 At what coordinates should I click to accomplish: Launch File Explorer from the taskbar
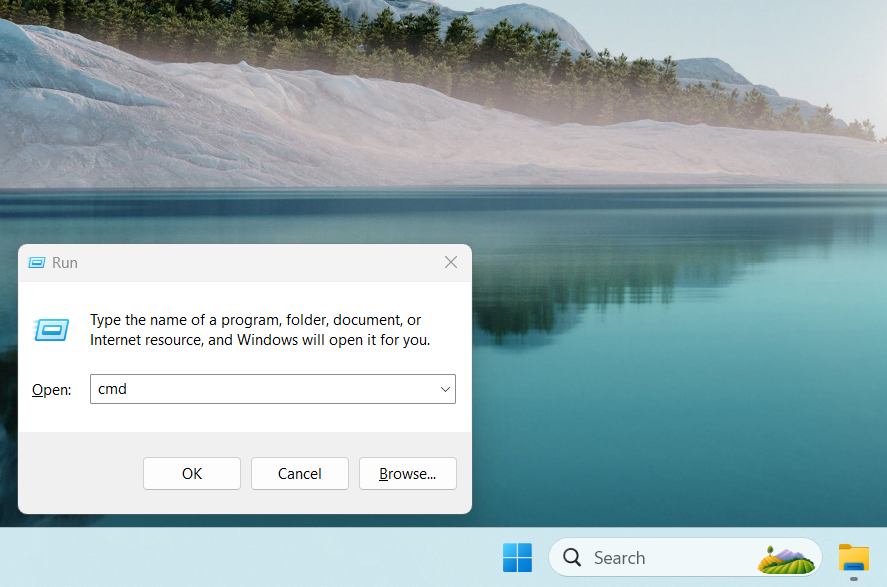[854, 558]
